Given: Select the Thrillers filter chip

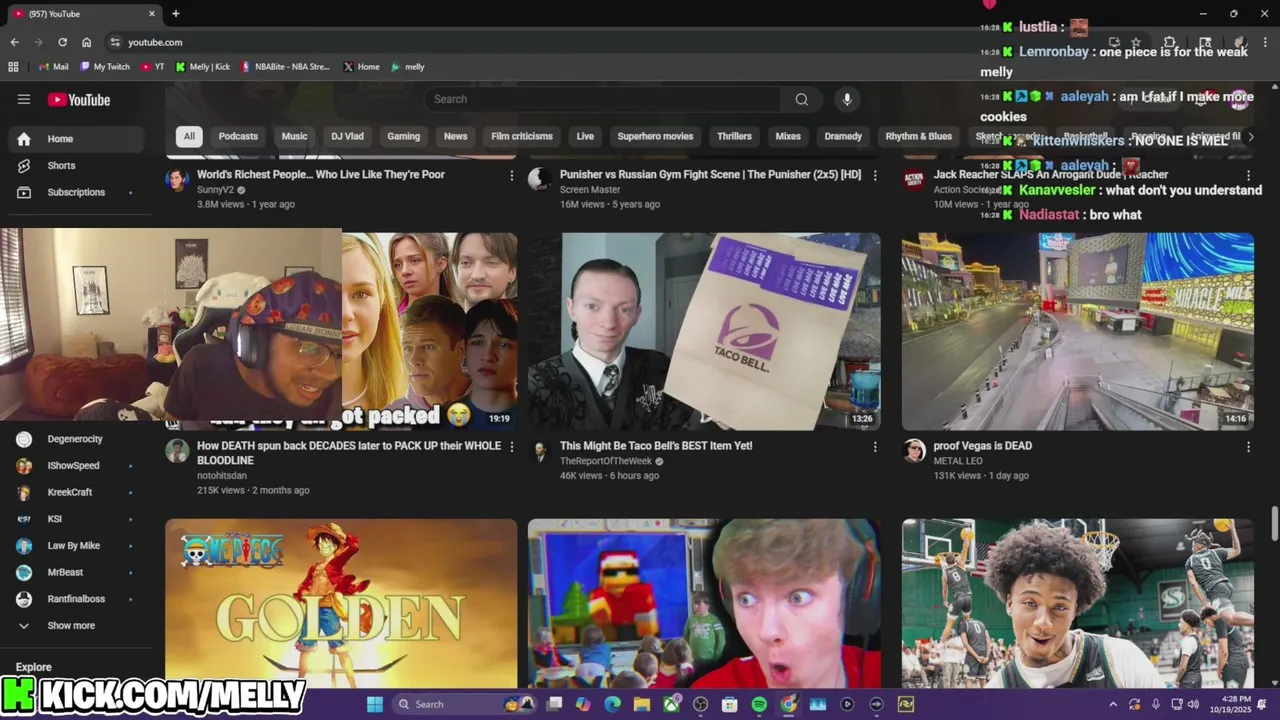Looking at the screenshot, I should tap(734, 136).
